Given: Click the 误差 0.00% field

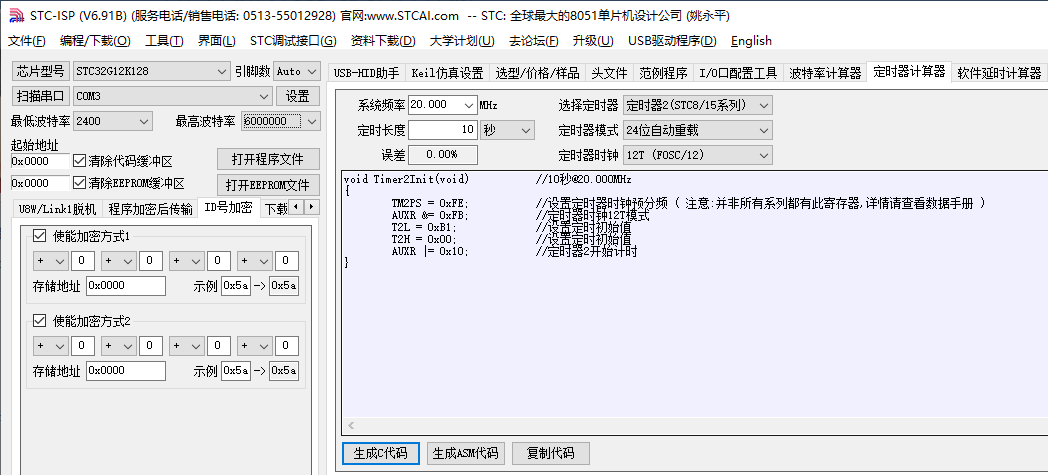Looking at the screenshot, I should coord(442,155).
